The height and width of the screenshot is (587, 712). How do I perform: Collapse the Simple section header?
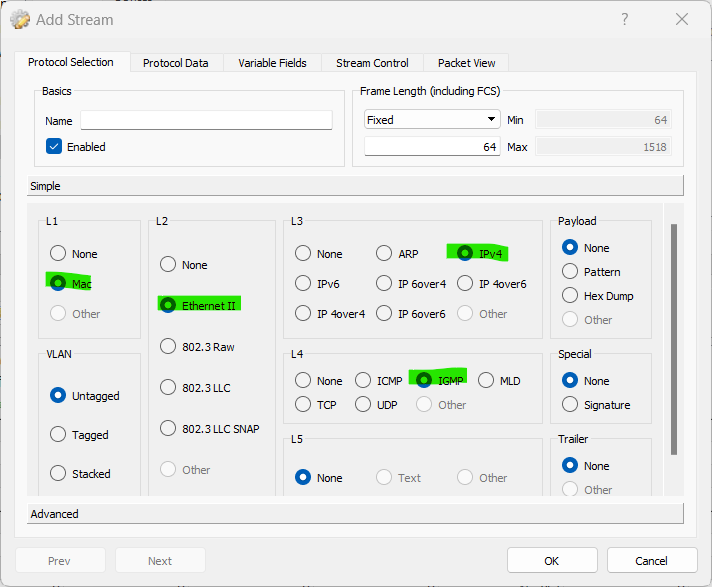pyautogui.click(x=355, y=186)
